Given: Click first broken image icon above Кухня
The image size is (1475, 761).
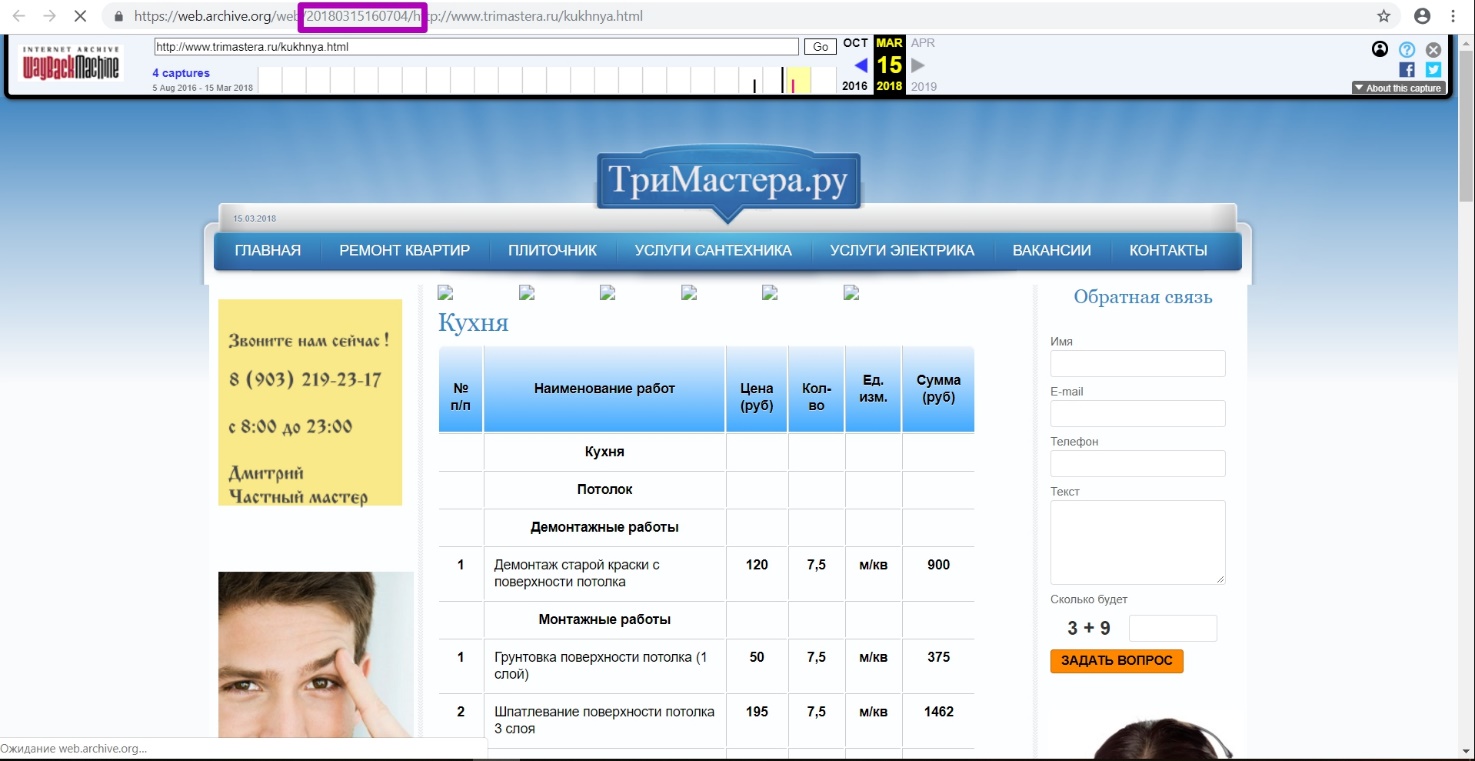Looking at the screenshot, I should tap(446, 292).
